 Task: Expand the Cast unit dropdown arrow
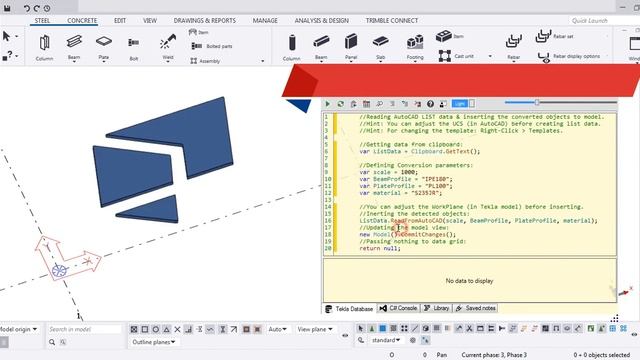490,56
